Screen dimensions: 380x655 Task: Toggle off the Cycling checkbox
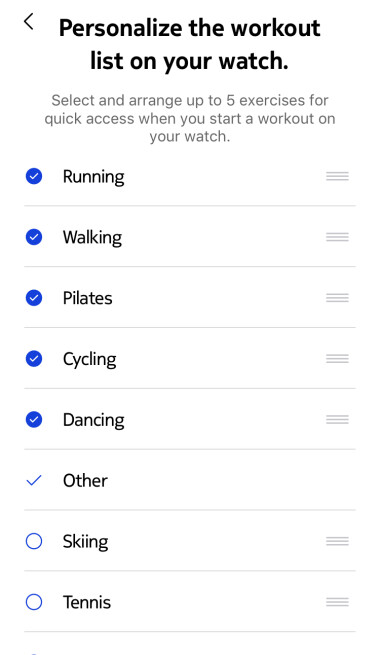(x=34, y=359)
